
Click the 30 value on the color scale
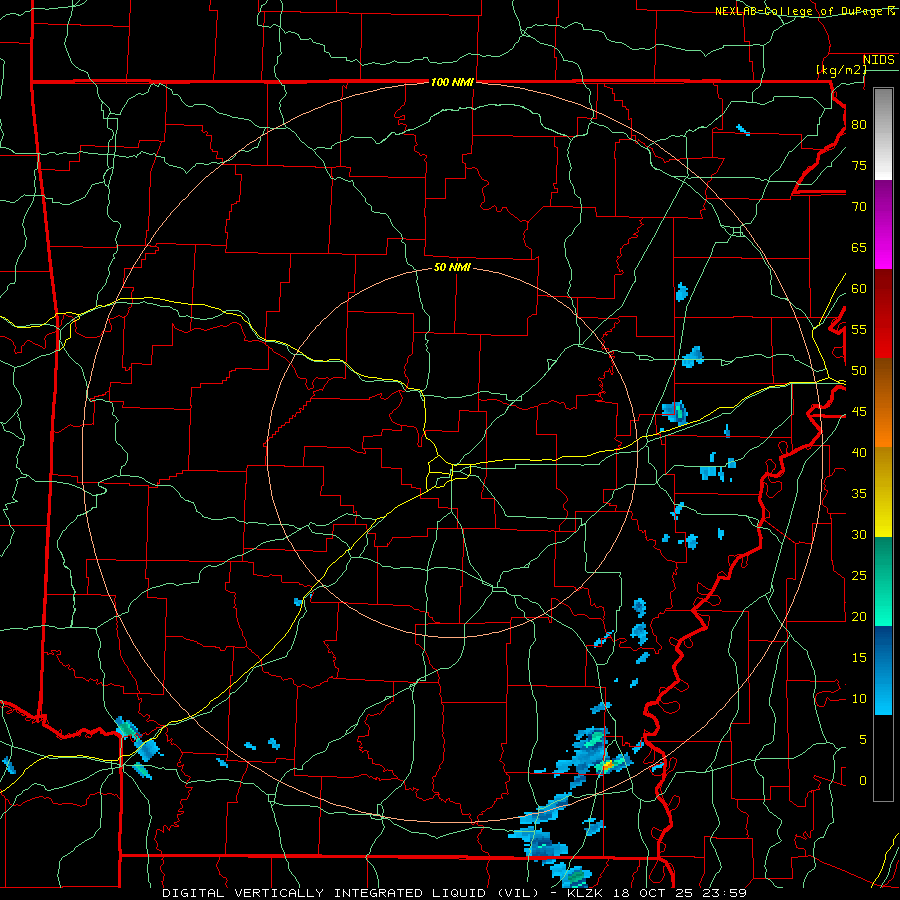tap(859, 534)
